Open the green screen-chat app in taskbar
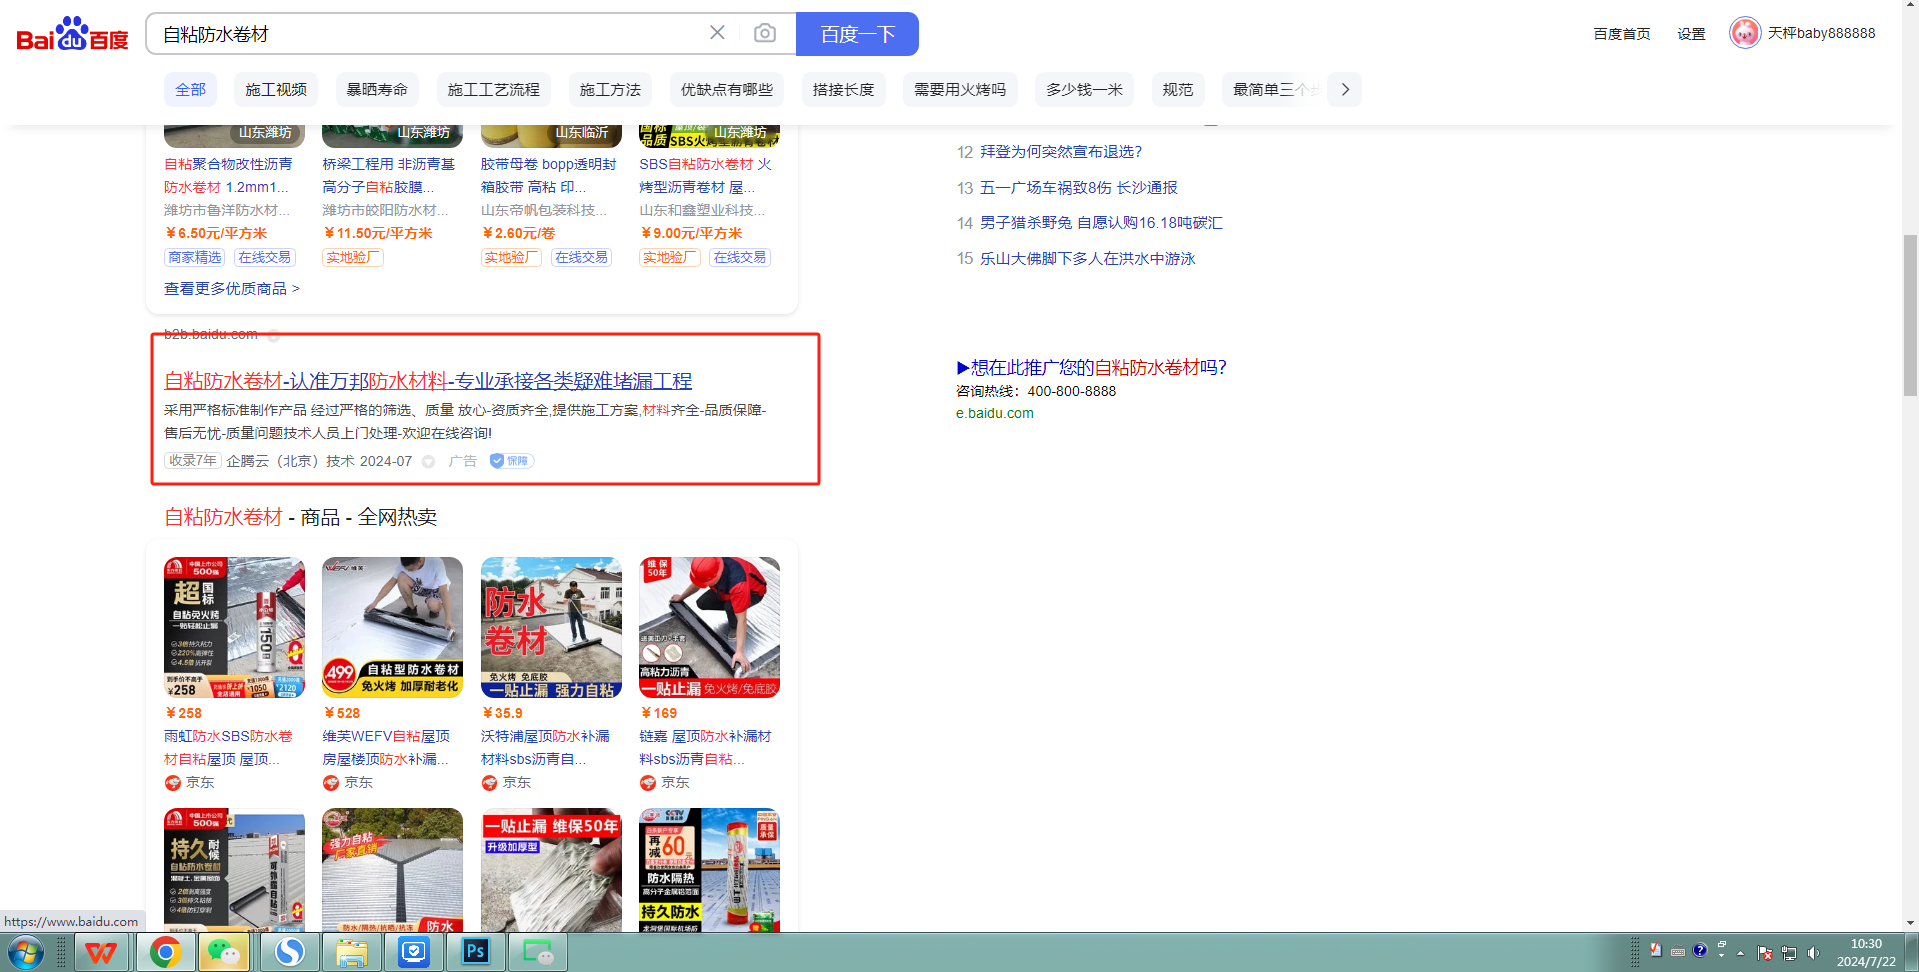 pyautogui.click(x=538, y=953)
